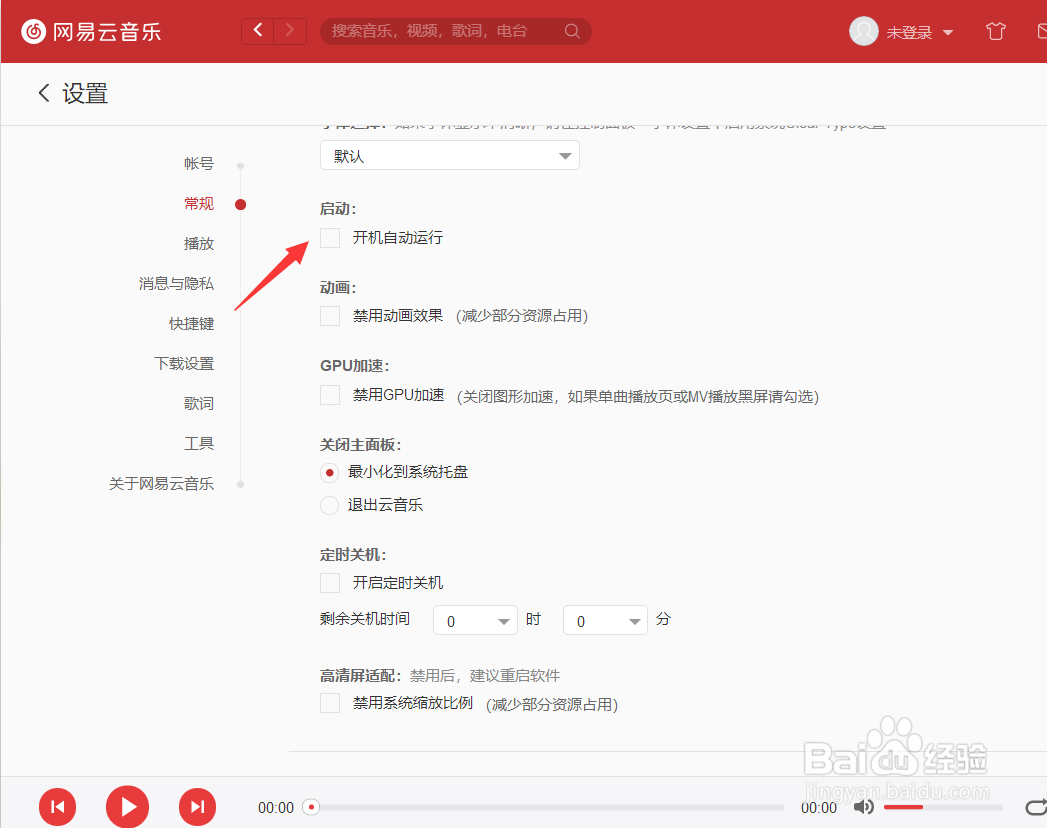
Task: Expand the 未登录 user dropdown
Action: 949,31
